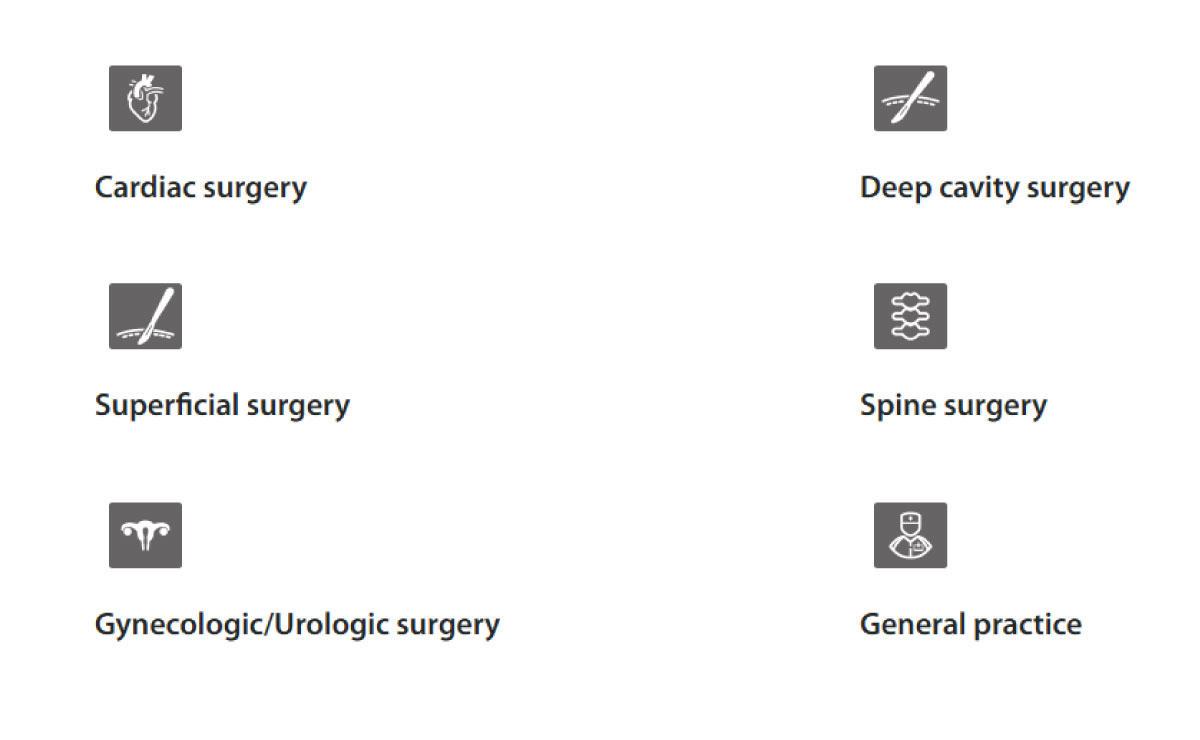Select the Superficial surgery label
Screen dimensions: 1200x740
point(222,405)
